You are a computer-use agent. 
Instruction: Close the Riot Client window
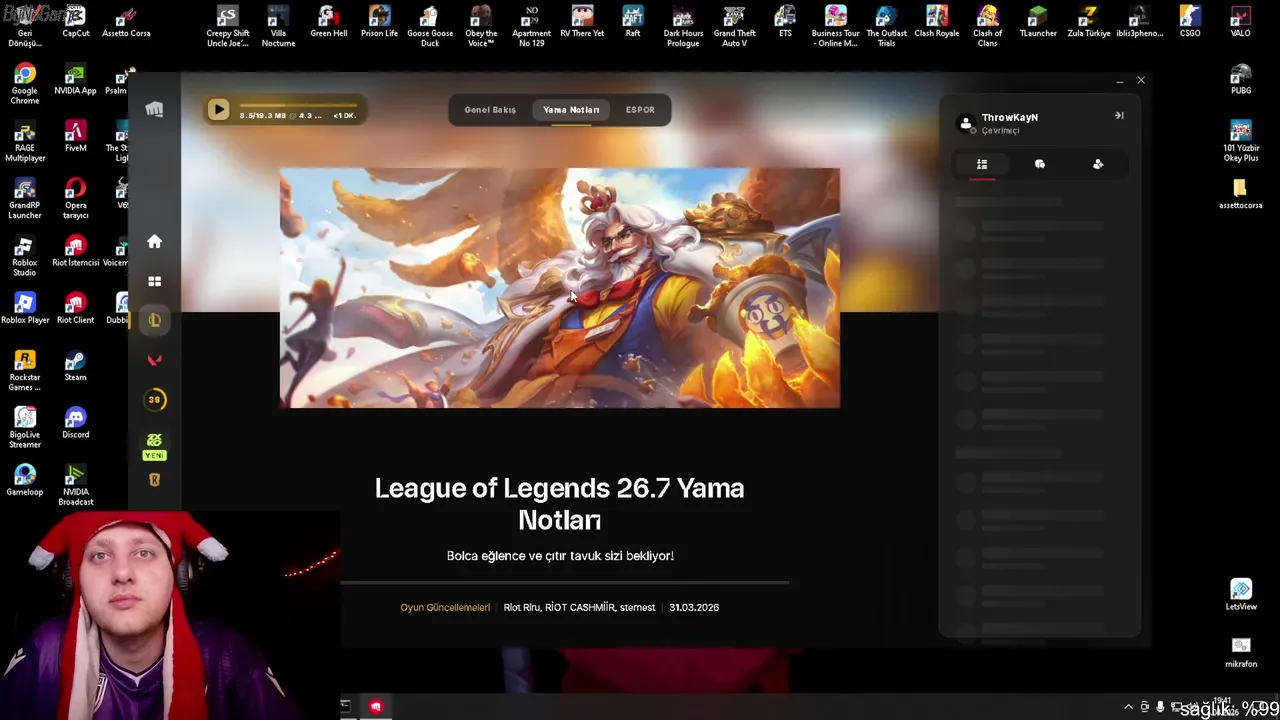coord(1141,81)
